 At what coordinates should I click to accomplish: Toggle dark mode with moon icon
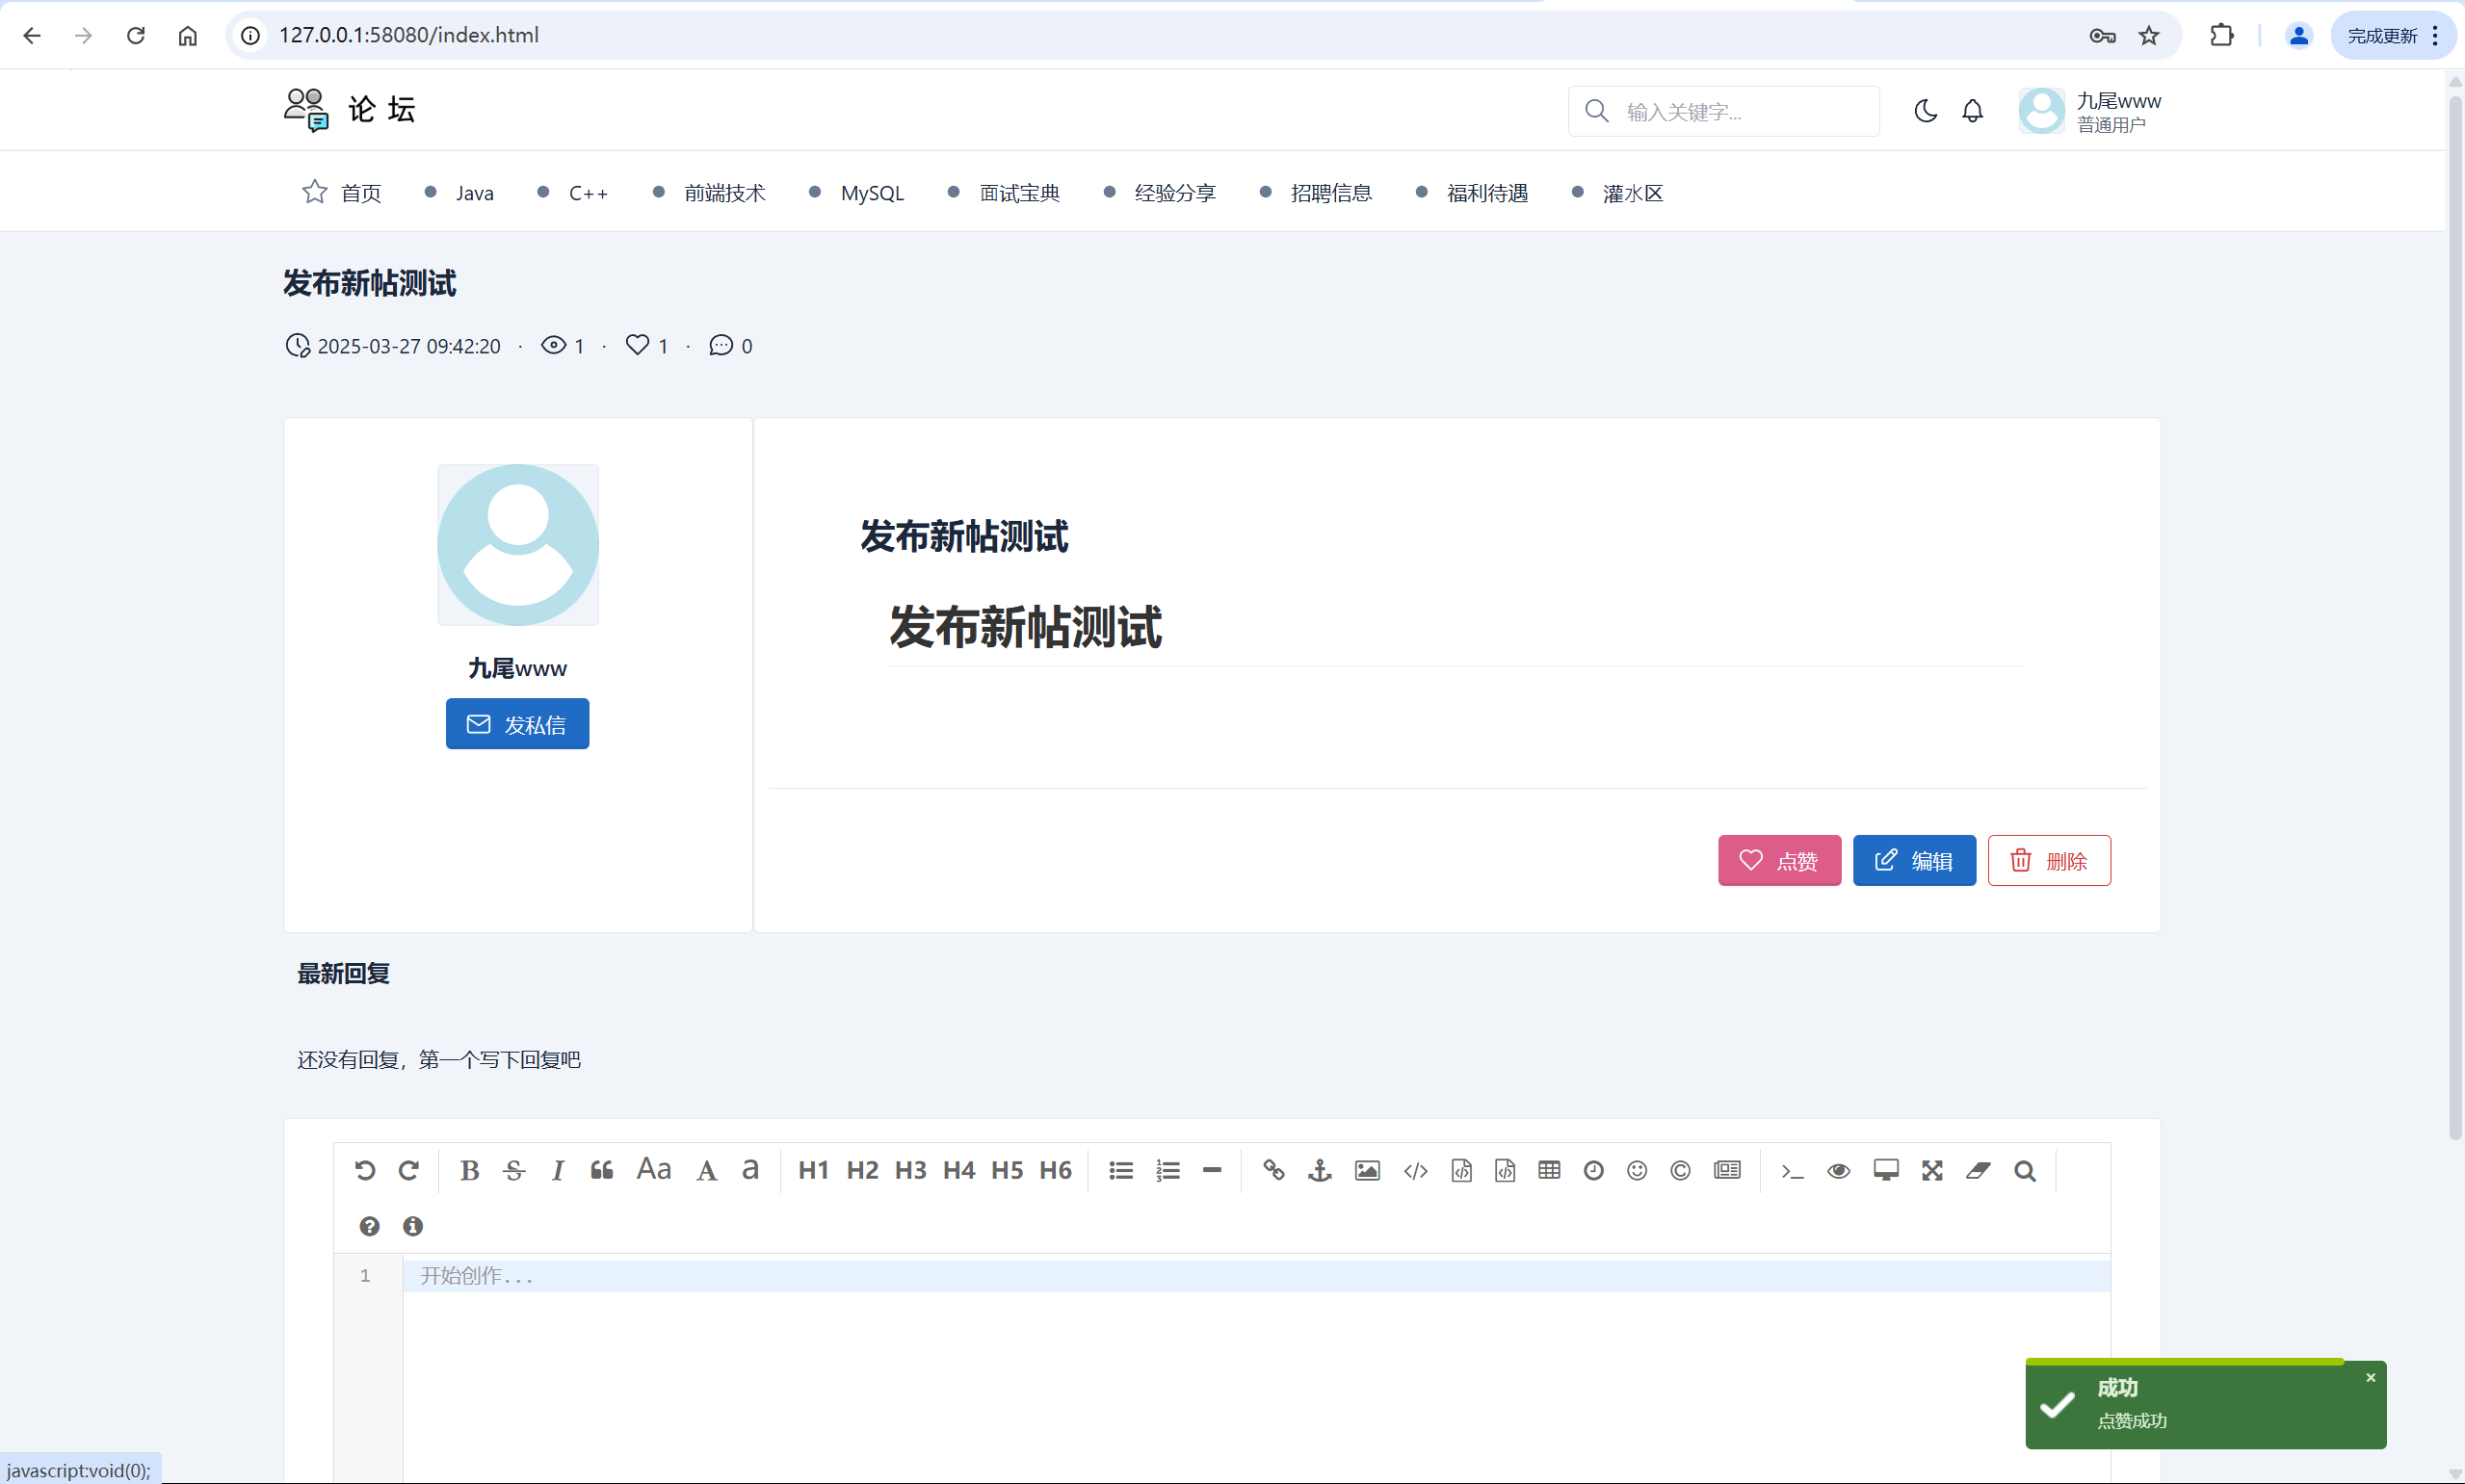click(x=1925, y=111)
